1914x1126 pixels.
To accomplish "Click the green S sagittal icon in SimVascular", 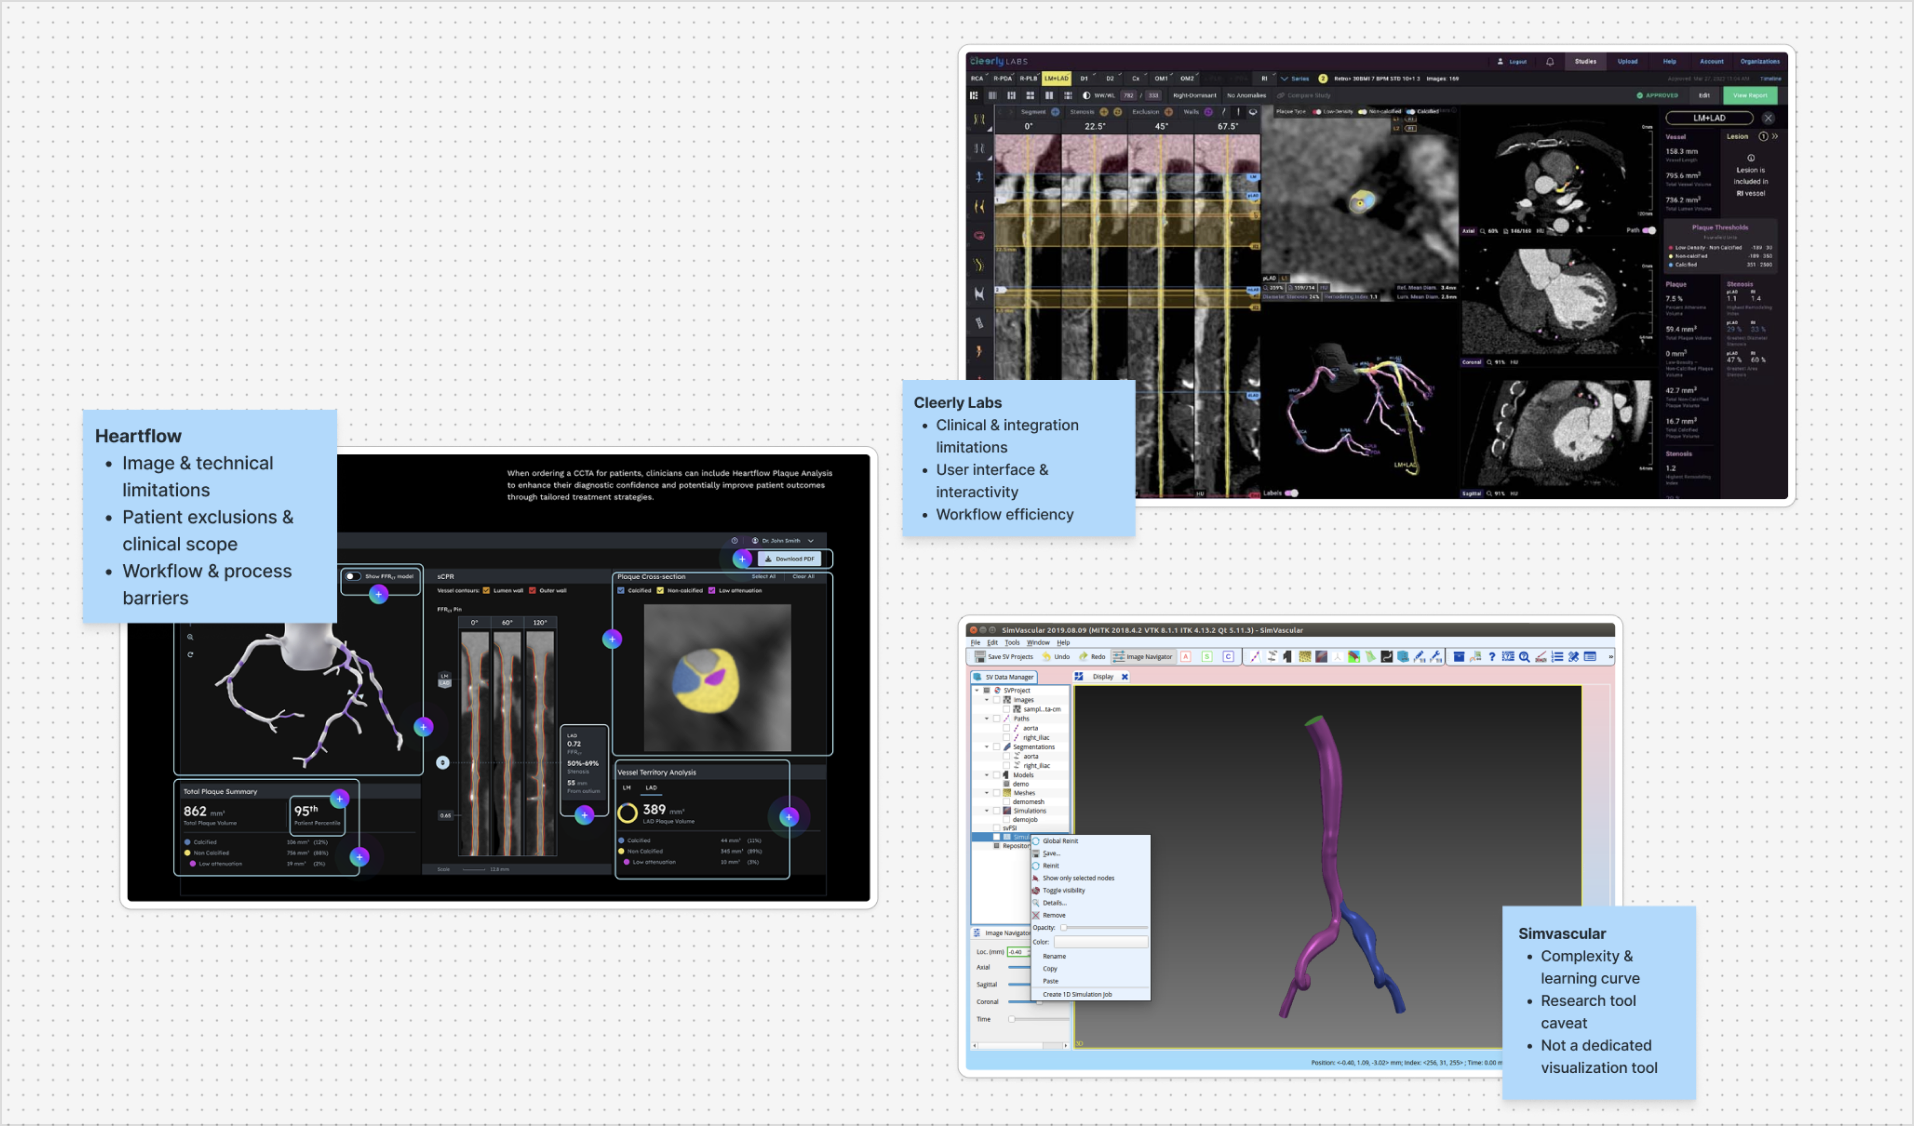I will click(1207, 657).
